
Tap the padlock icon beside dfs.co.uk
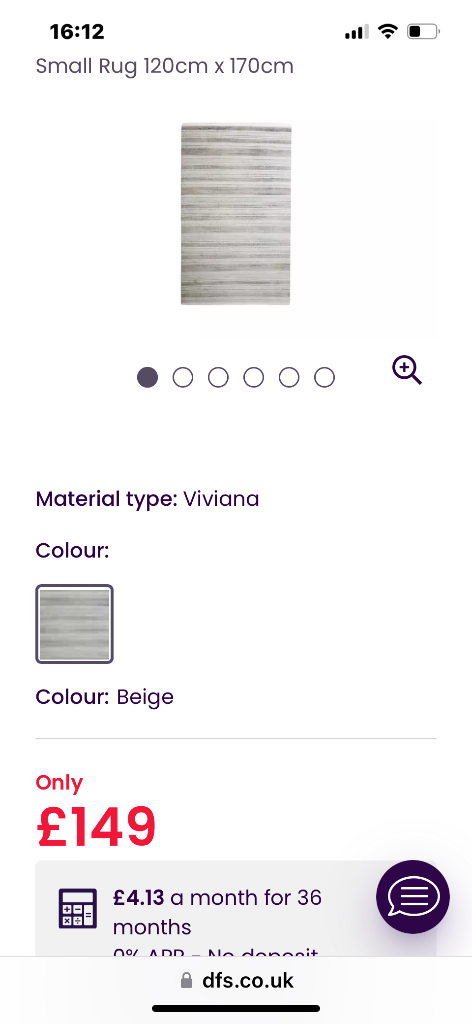[x=186, y=980]
